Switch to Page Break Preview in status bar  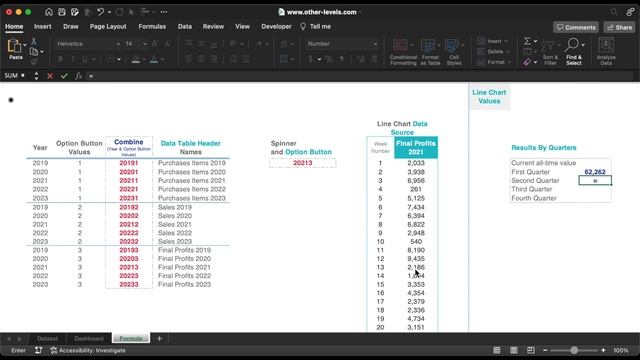[531, 350]
